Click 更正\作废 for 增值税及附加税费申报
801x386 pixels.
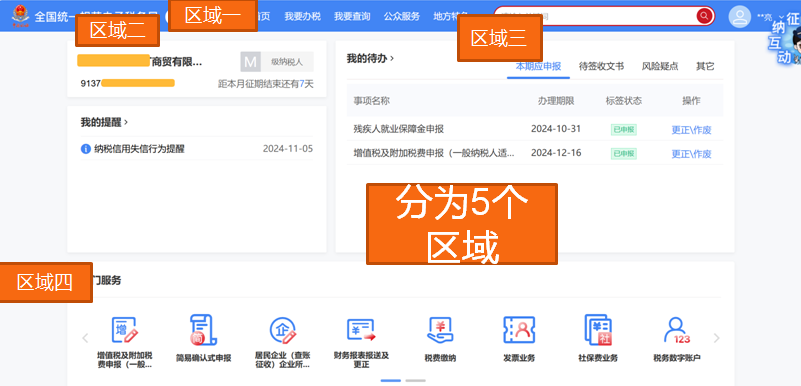[x=691, y=154]
